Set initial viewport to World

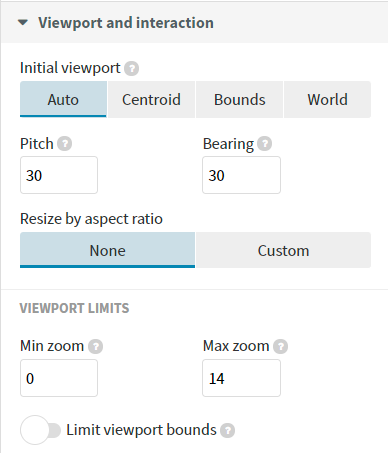327,99
